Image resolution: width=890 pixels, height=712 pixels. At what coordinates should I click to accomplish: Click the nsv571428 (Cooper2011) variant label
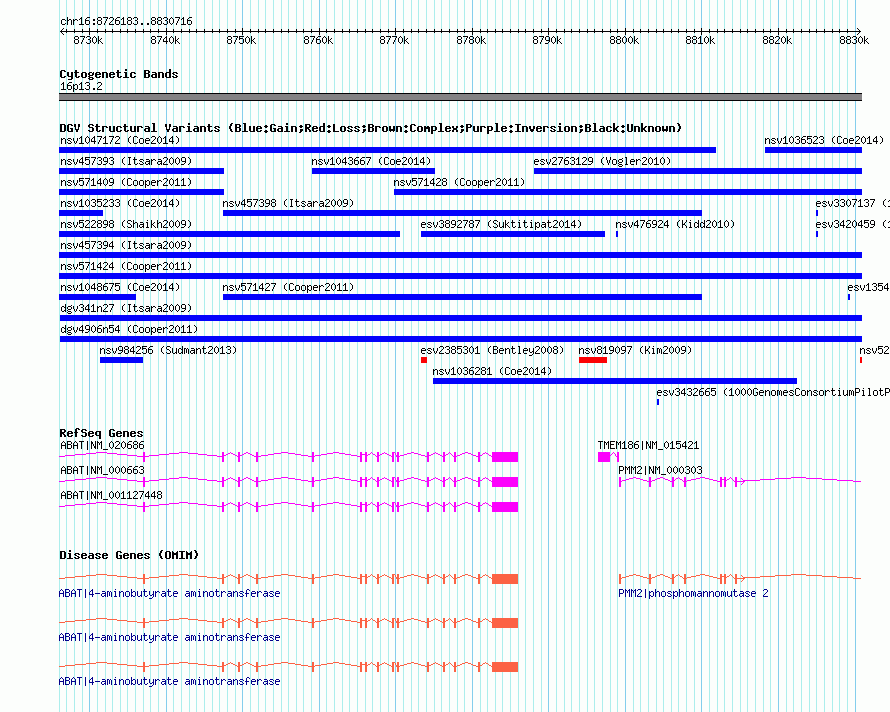tap(459, 182)
